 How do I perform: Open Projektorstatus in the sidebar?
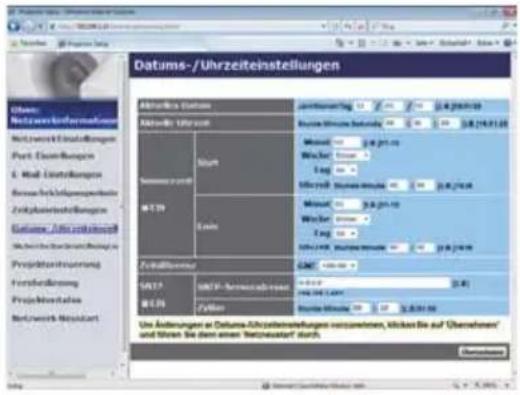[x=46, y=300]
